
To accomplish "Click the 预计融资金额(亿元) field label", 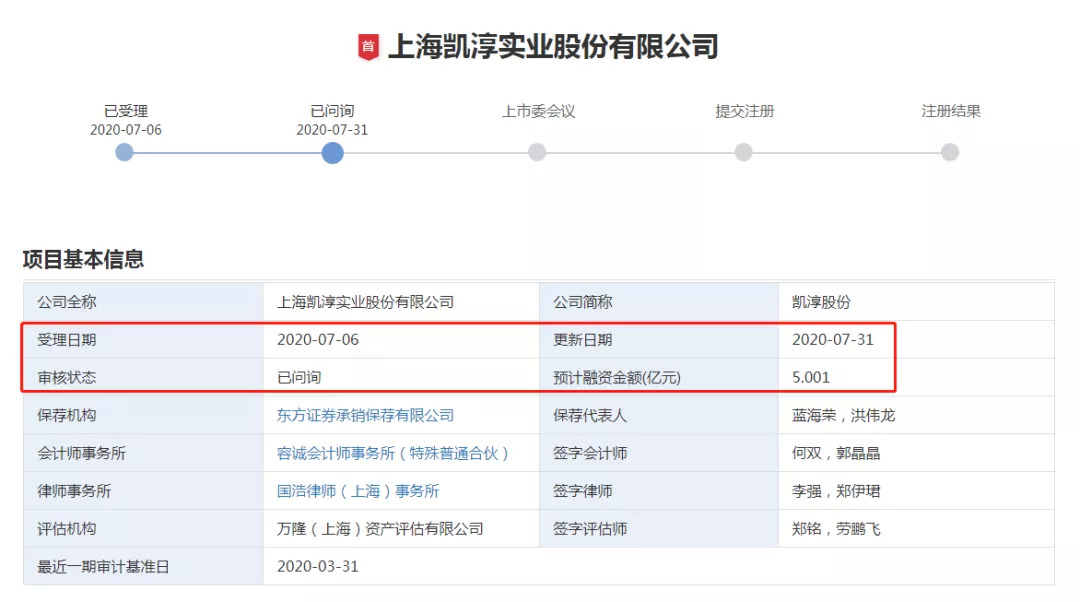I will click(616, 377).
